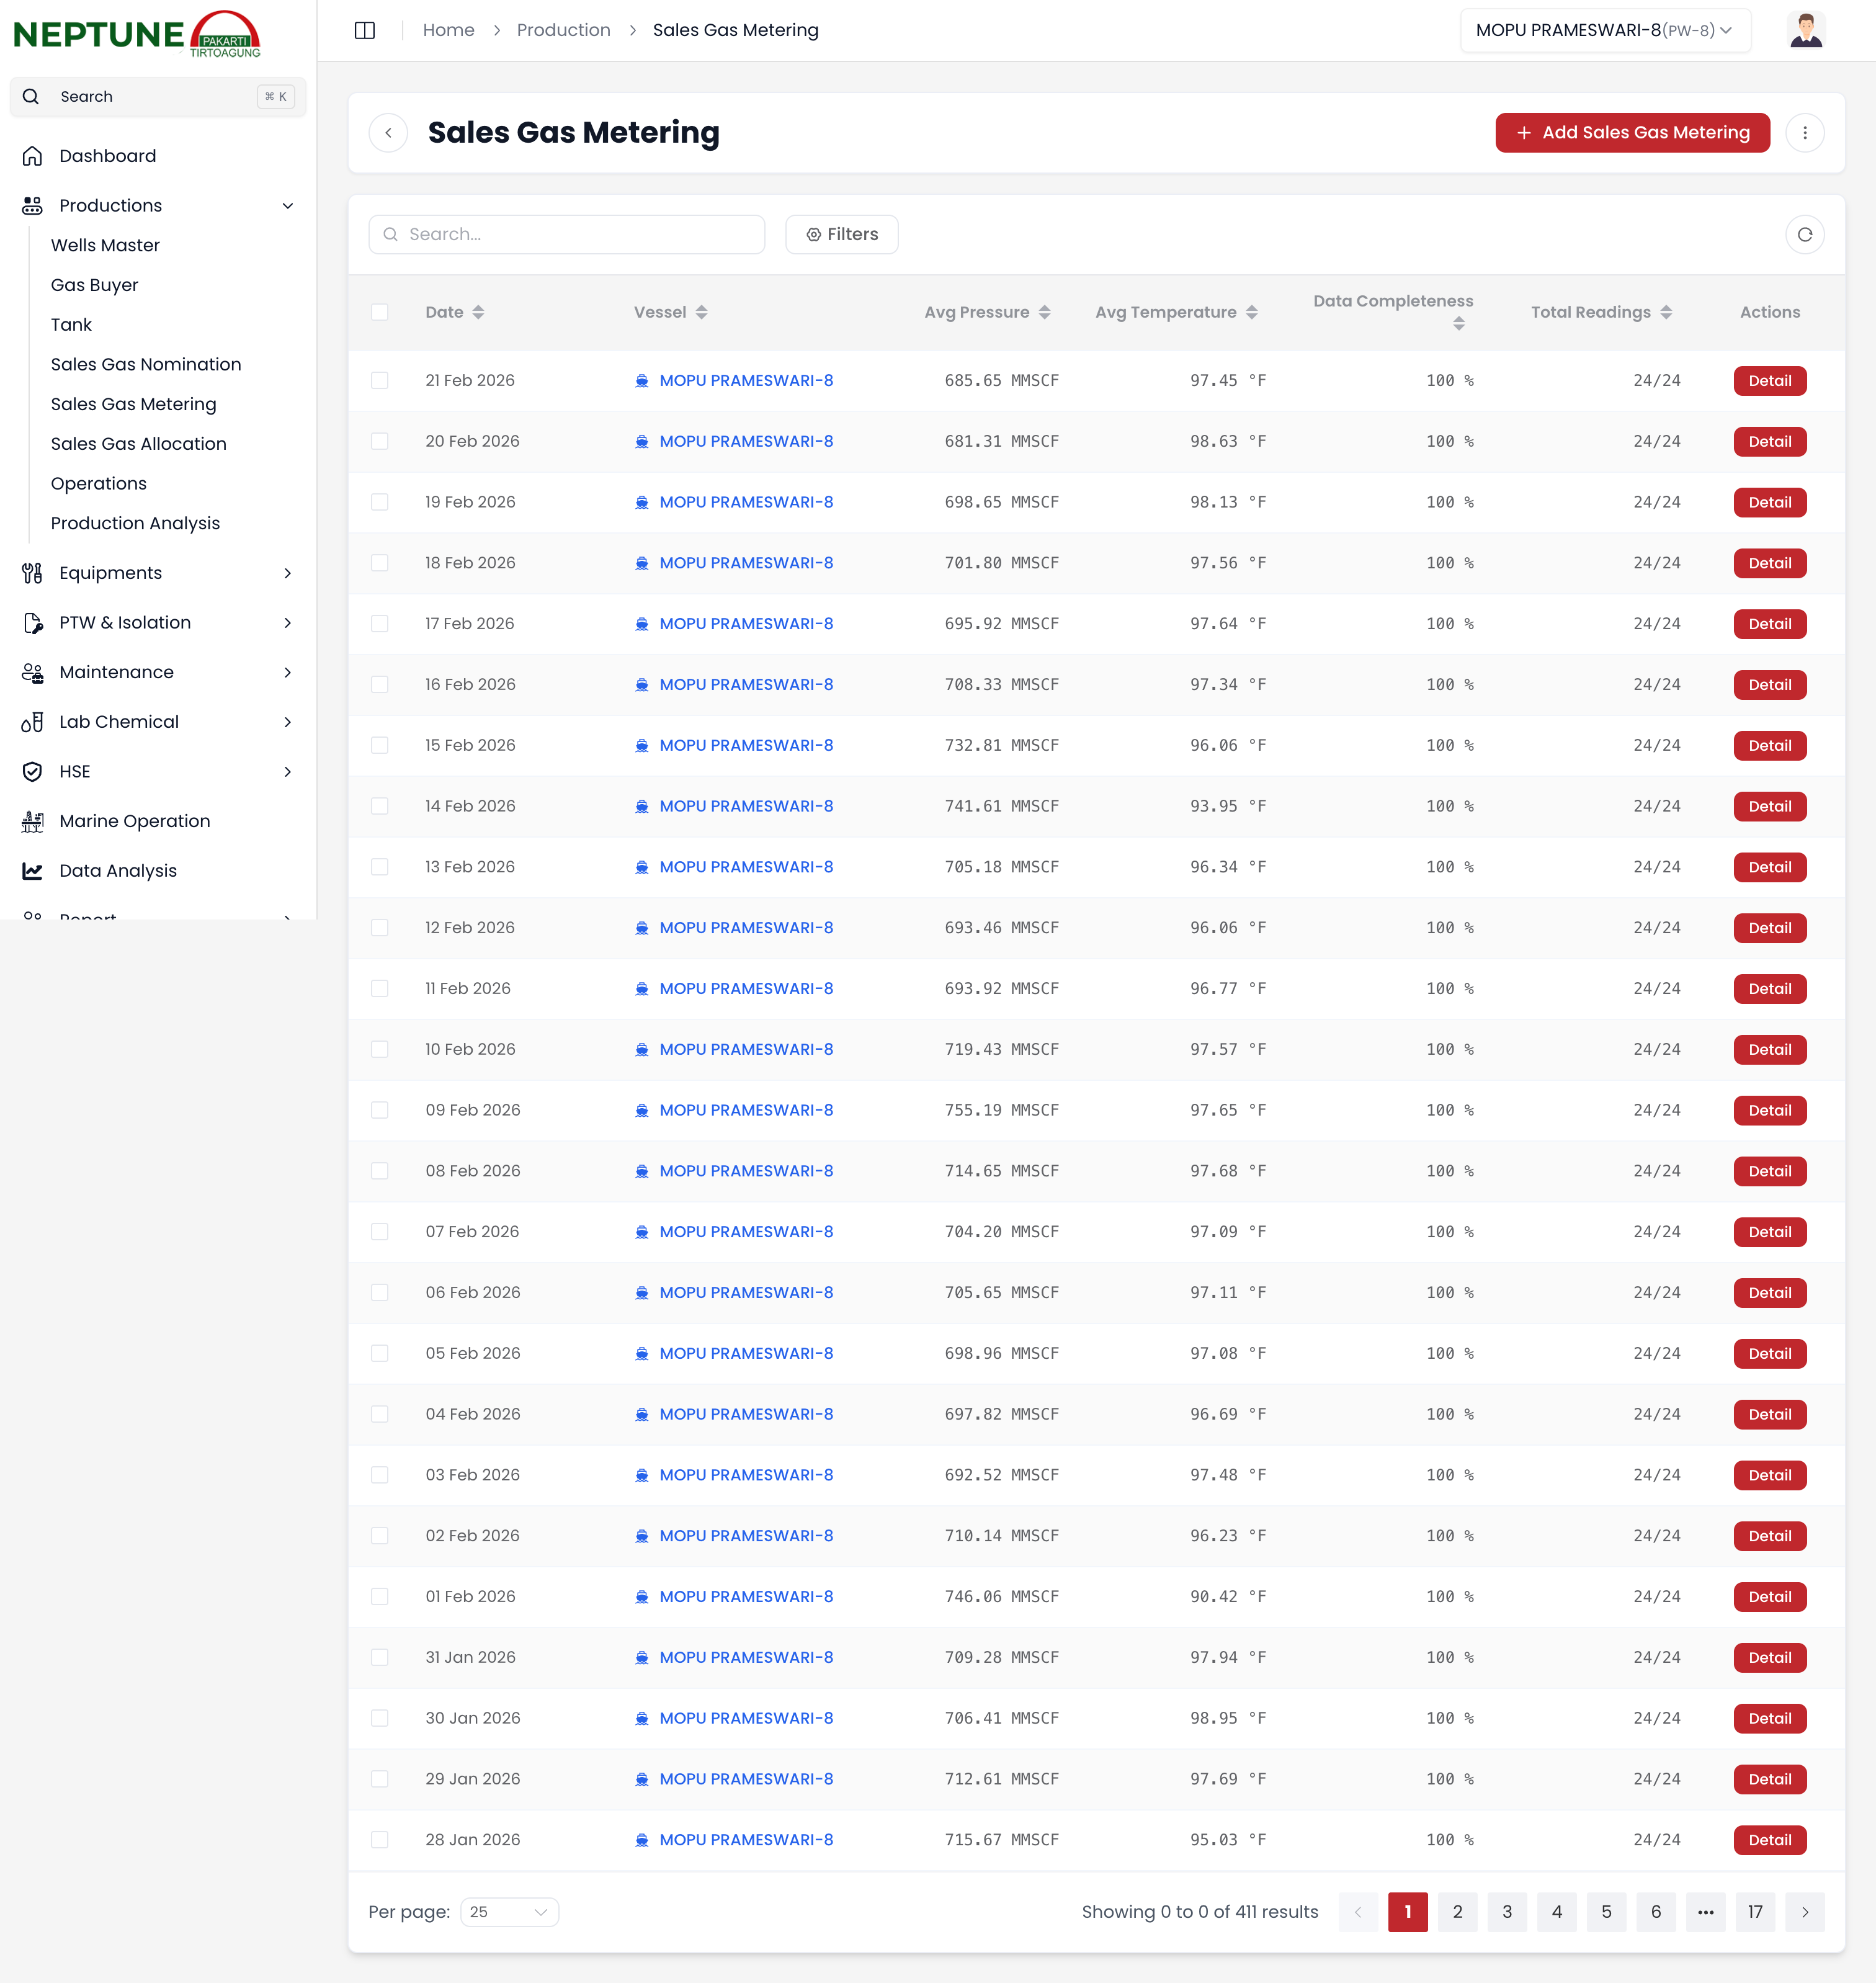Screen dimensions: 1876x1983
Task: Toggle the sidebar panel icon
Action: pos(365,30)
